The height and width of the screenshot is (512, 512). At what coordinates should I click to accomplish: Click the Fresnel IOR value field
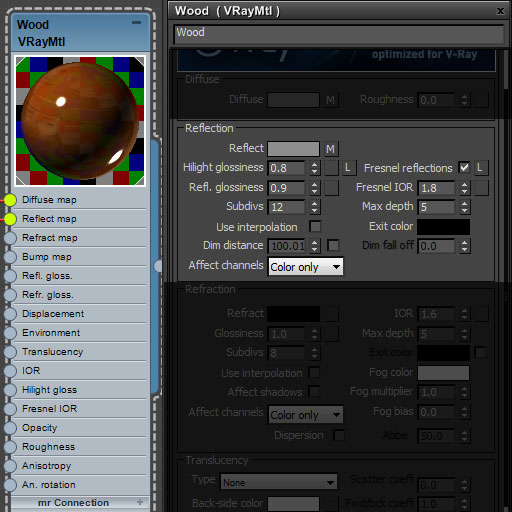[x=437, y=188]
